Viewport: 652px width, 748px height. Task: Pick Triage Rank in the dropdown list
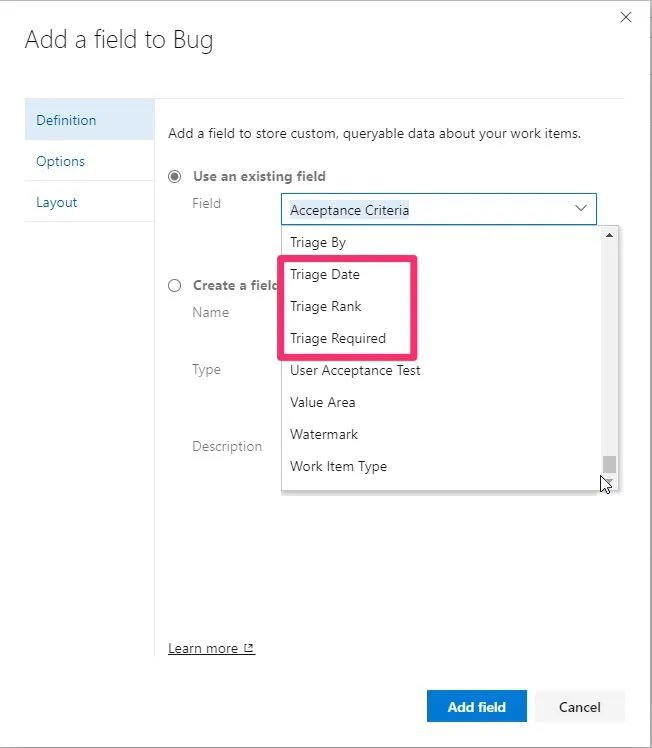[326, 306]
